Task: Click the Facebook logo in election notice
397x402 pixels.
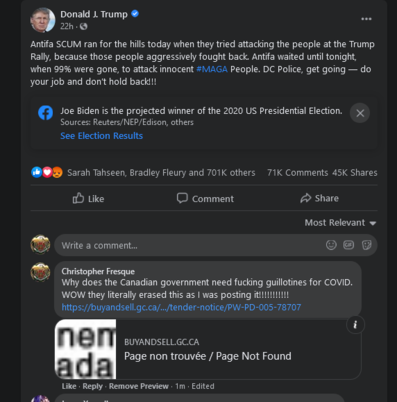Action: 45,113
